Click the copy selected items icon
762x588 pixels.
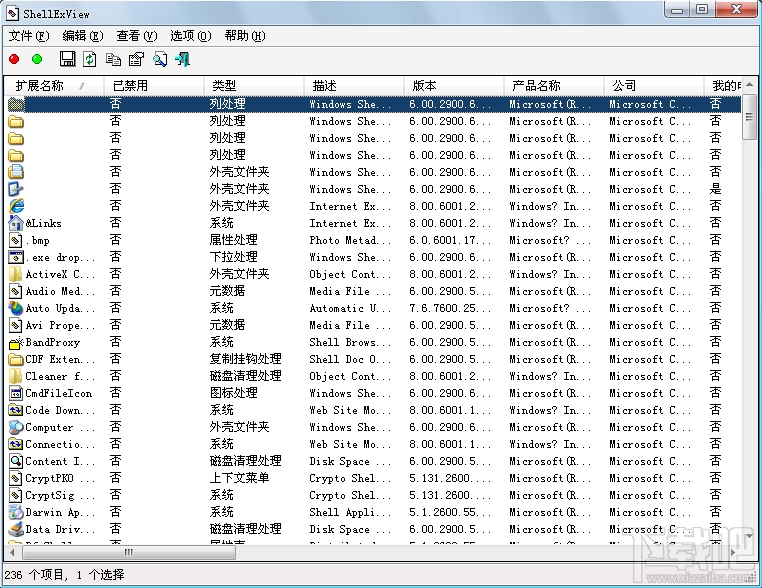pyautogui.click(x=113, y=59)
